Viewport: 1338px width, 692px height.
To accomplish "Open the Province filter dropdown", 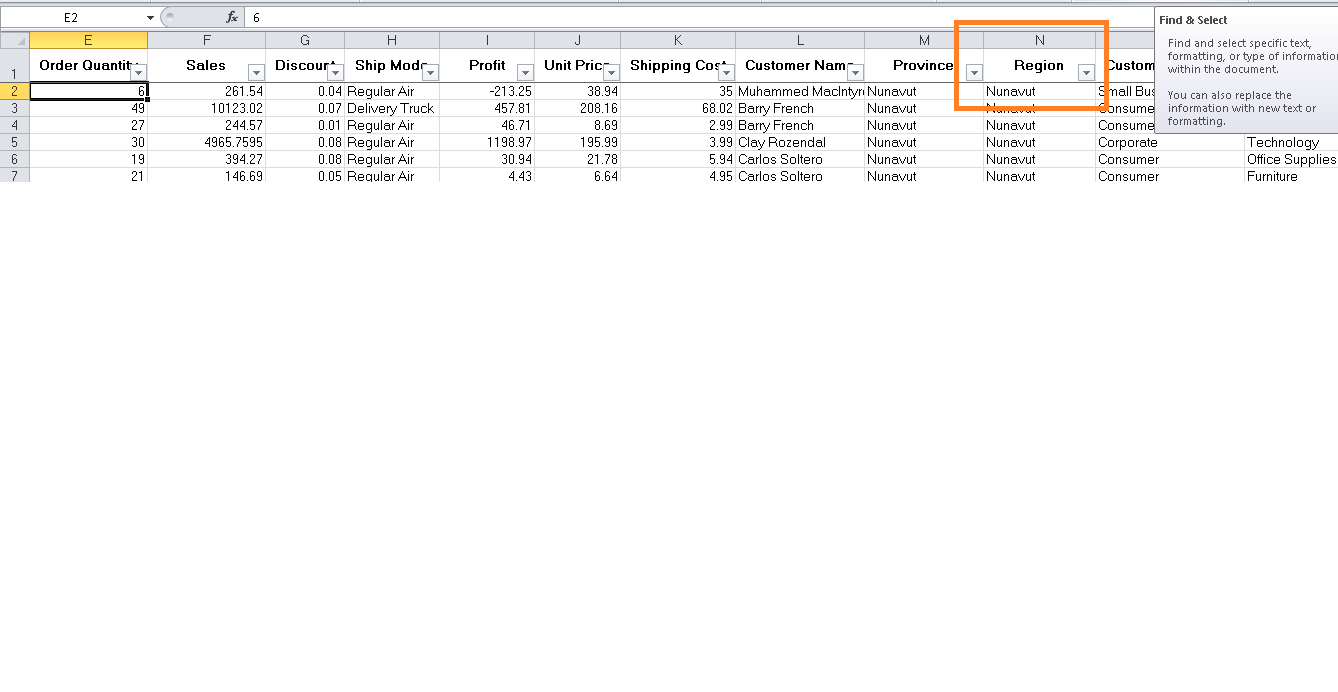I will pyautogui.click(x=972, y=71).
